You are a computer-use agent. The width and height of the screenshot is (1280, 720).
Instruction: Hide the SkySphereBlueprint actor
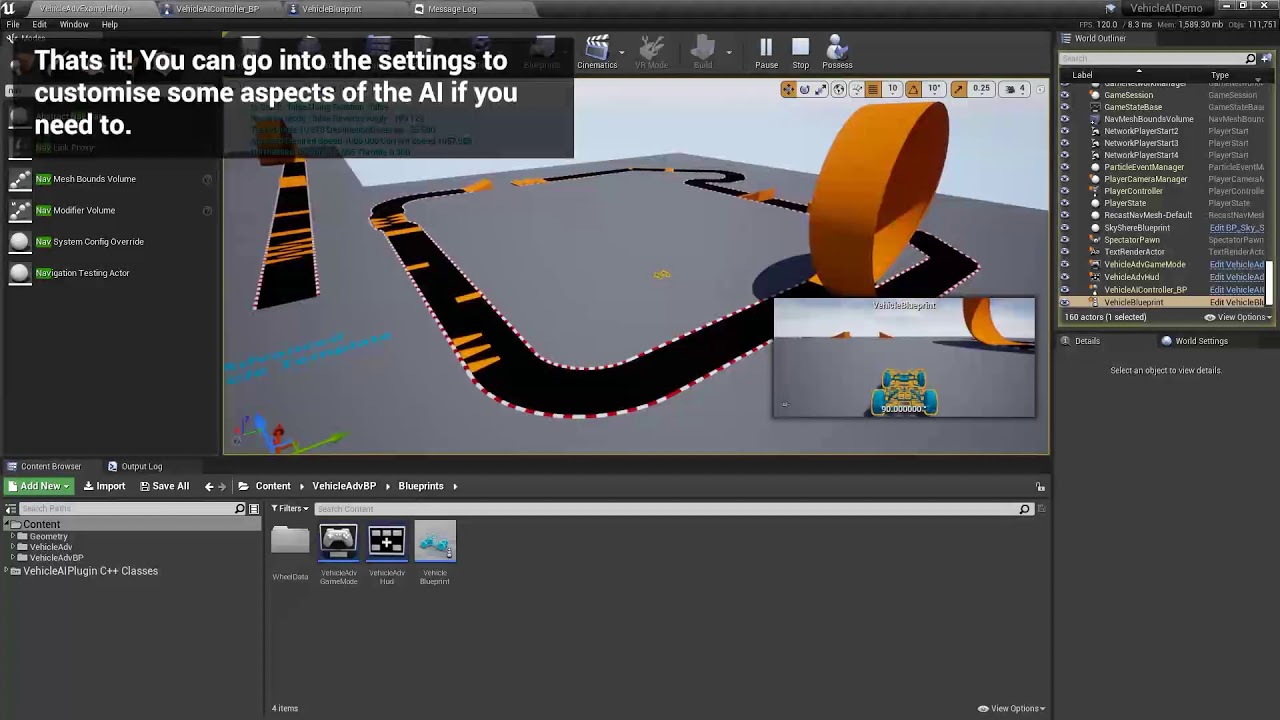(1064, 228)
